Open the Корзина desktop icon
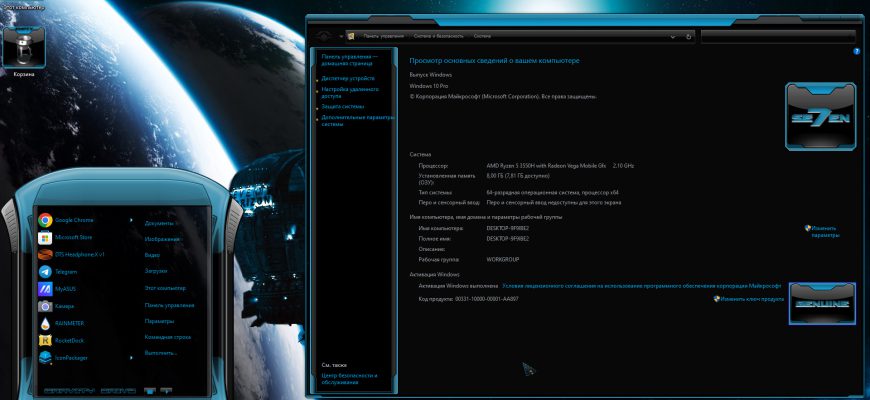The image size is (870, 400). [x=24, y=51]
